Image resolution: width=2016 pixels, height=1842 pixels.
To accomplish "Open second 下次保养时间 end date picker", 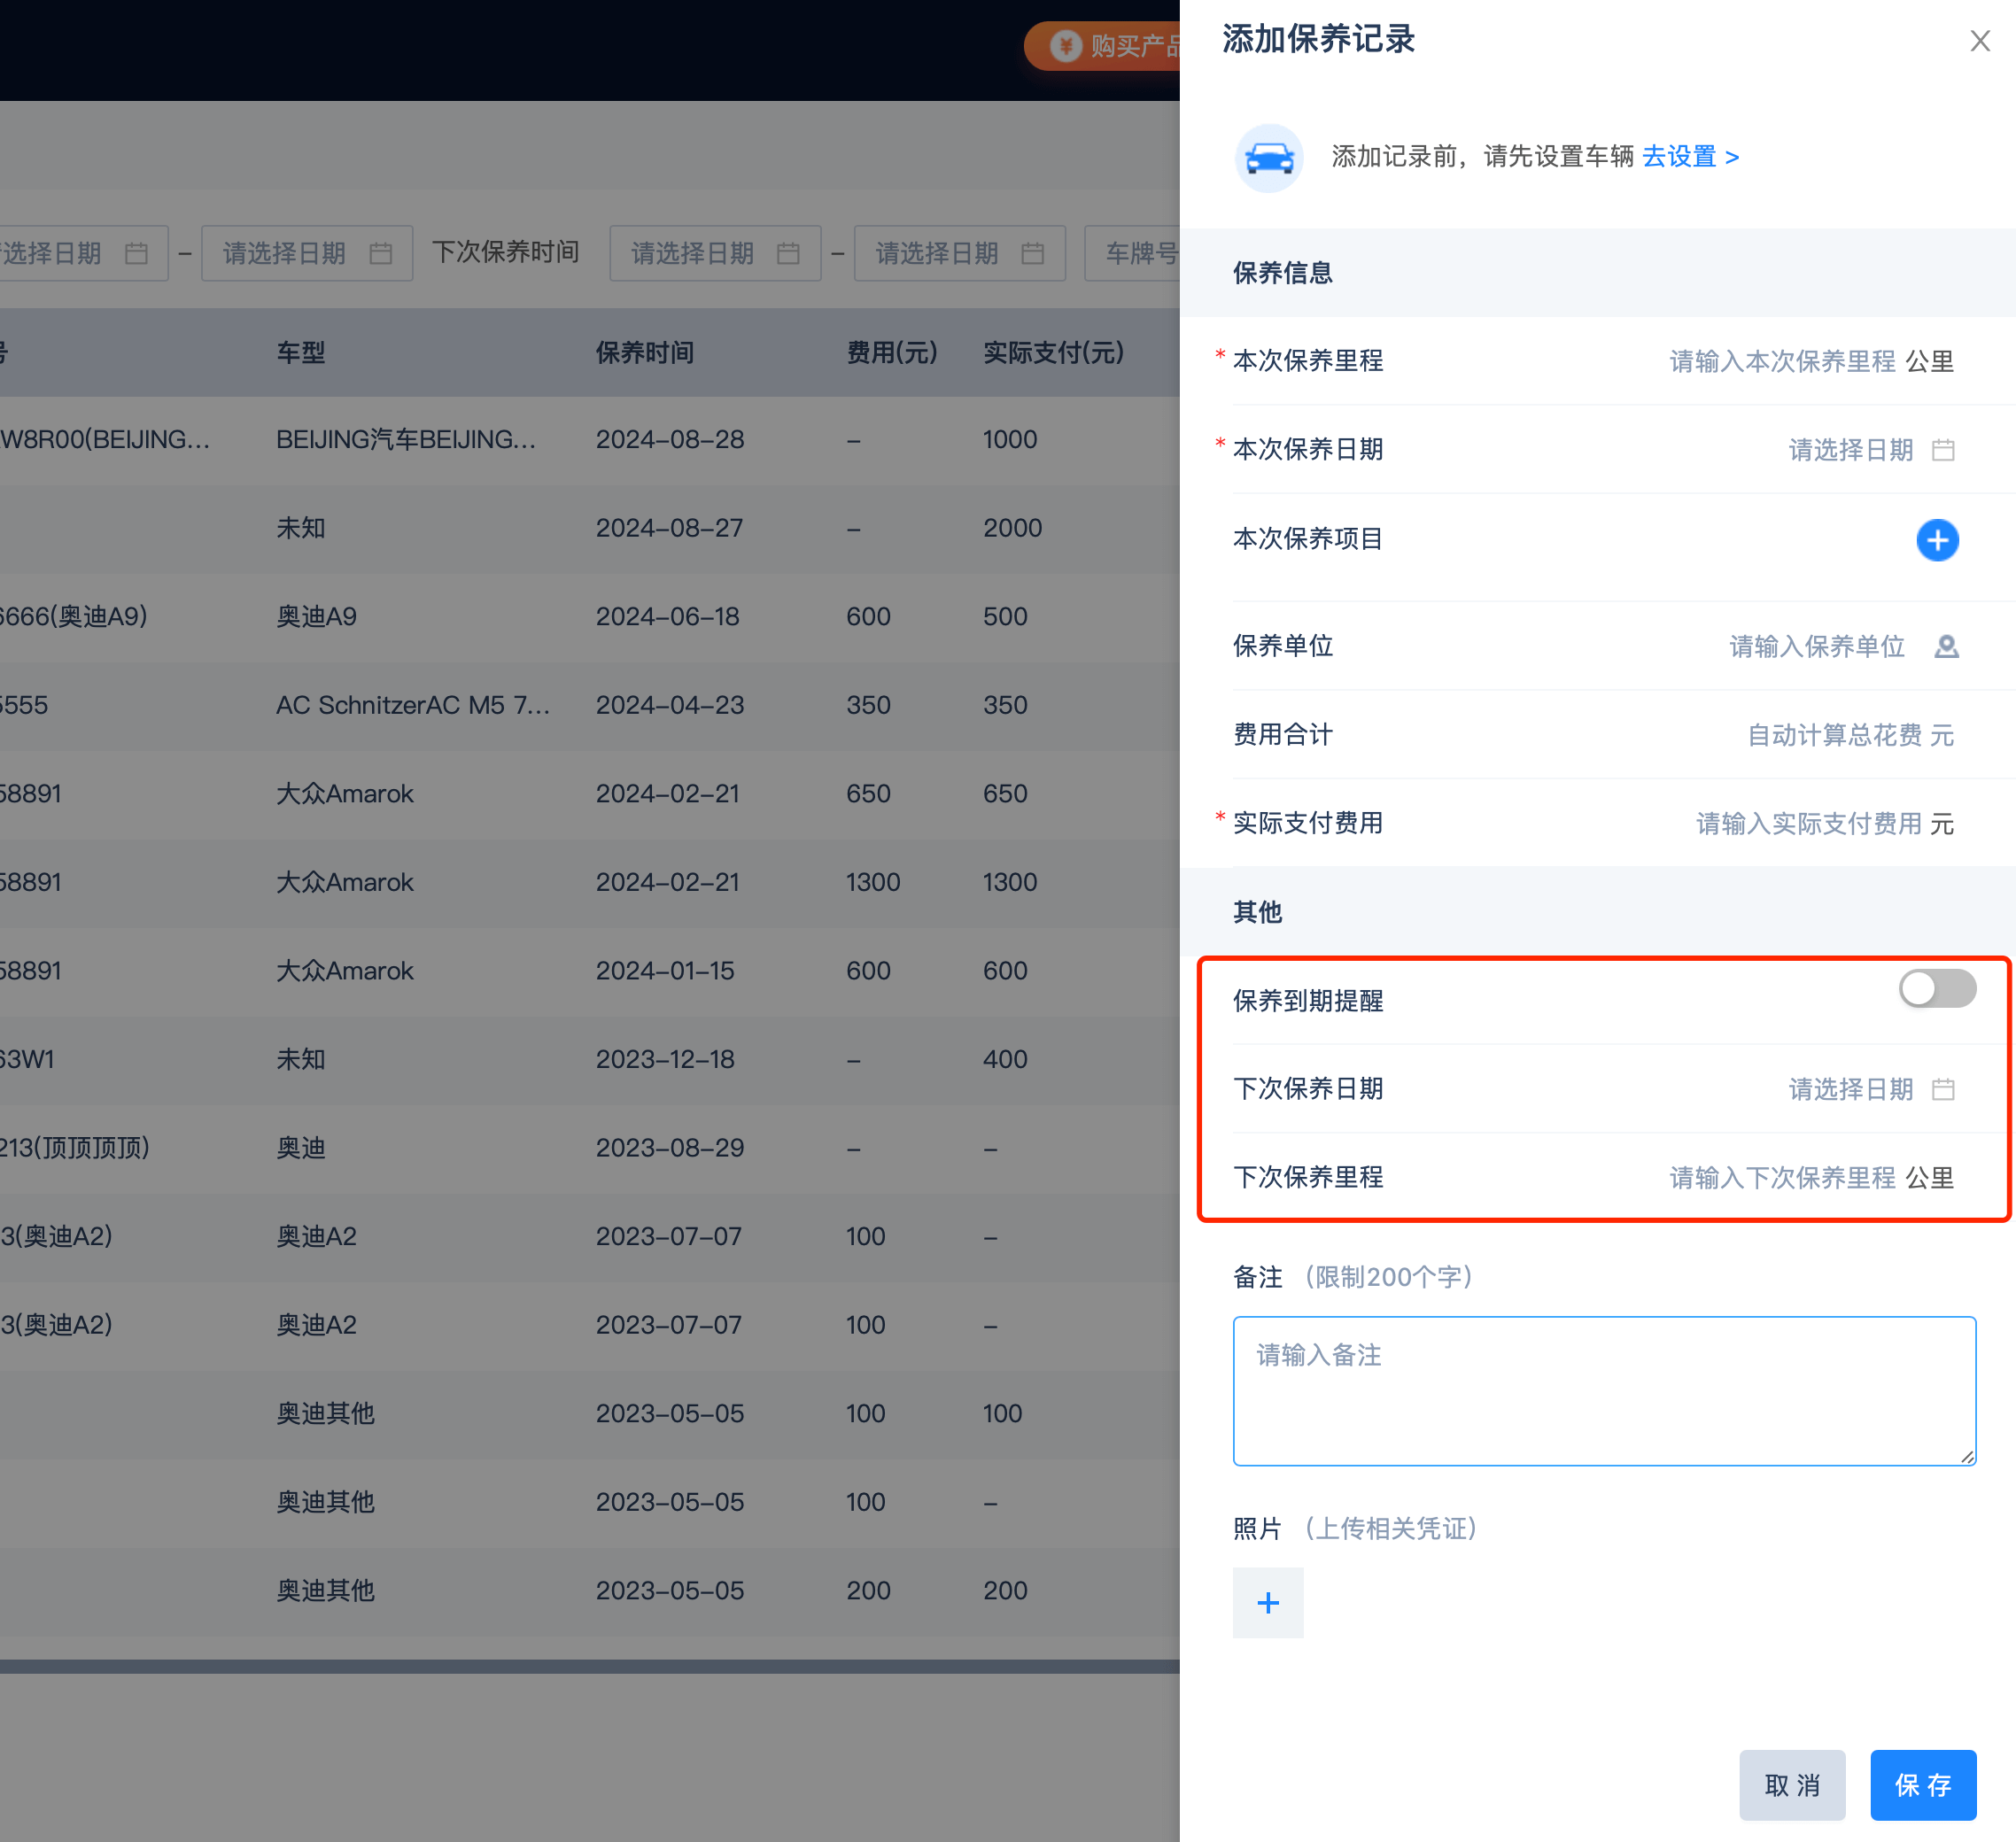I will pyautogui.click(x=959, y=253).
